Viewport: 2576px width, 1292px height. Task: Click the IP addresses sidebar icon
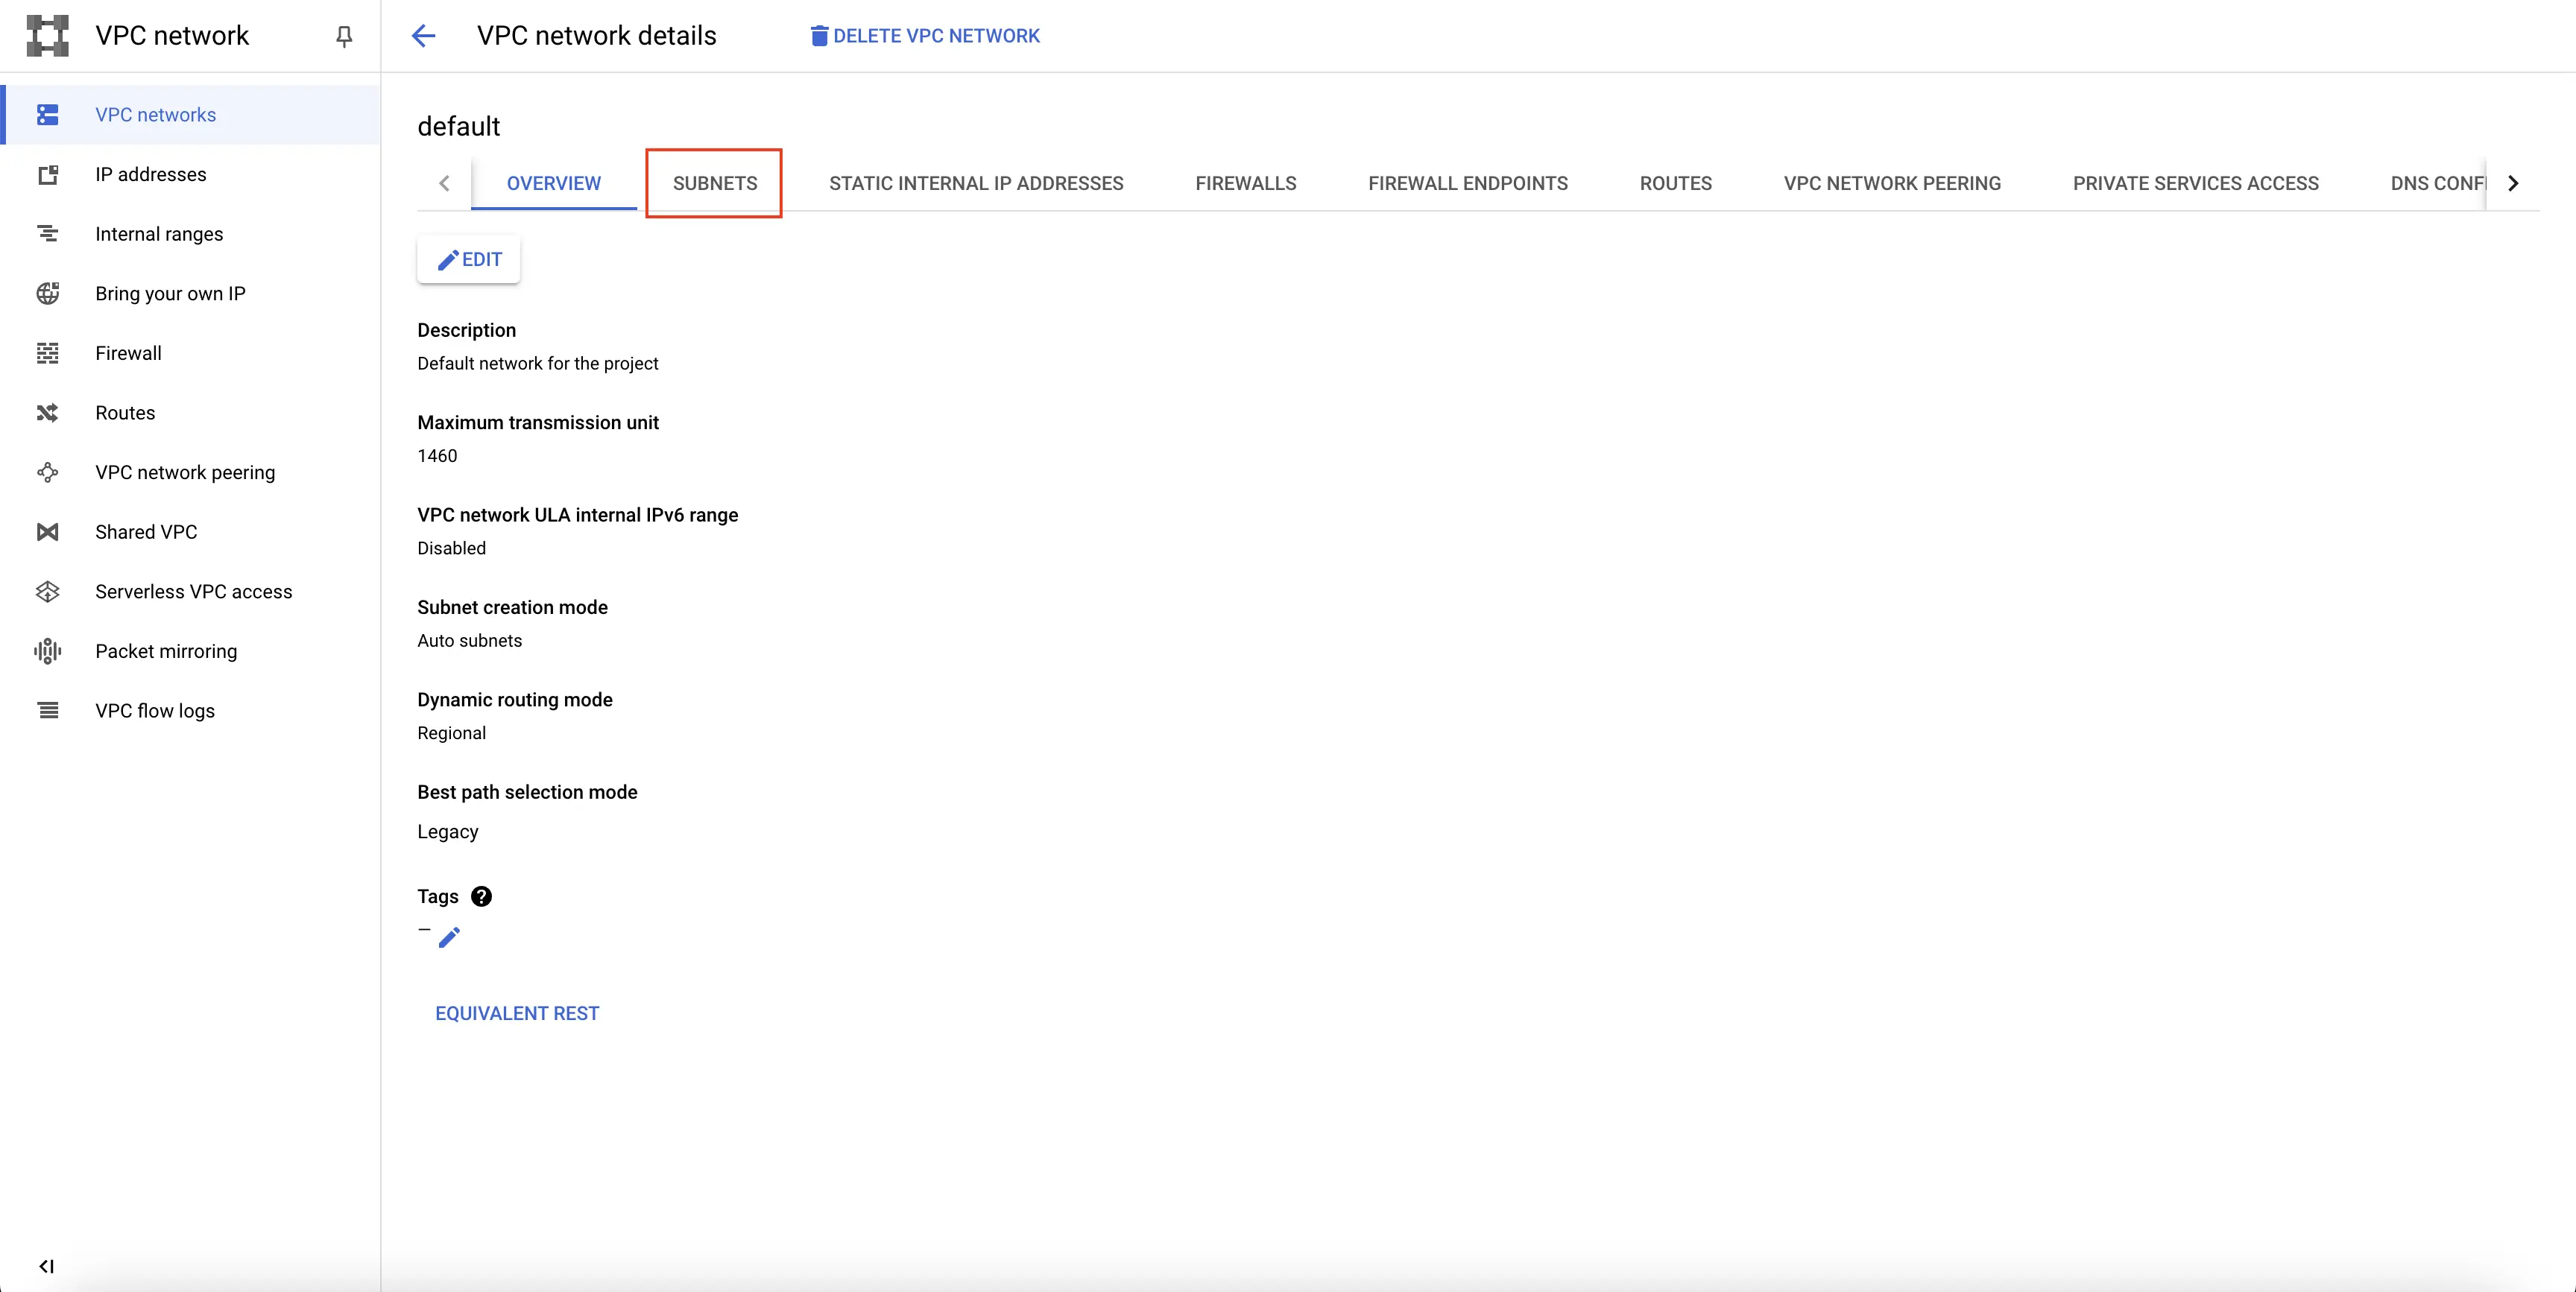(x=47, y=175)
